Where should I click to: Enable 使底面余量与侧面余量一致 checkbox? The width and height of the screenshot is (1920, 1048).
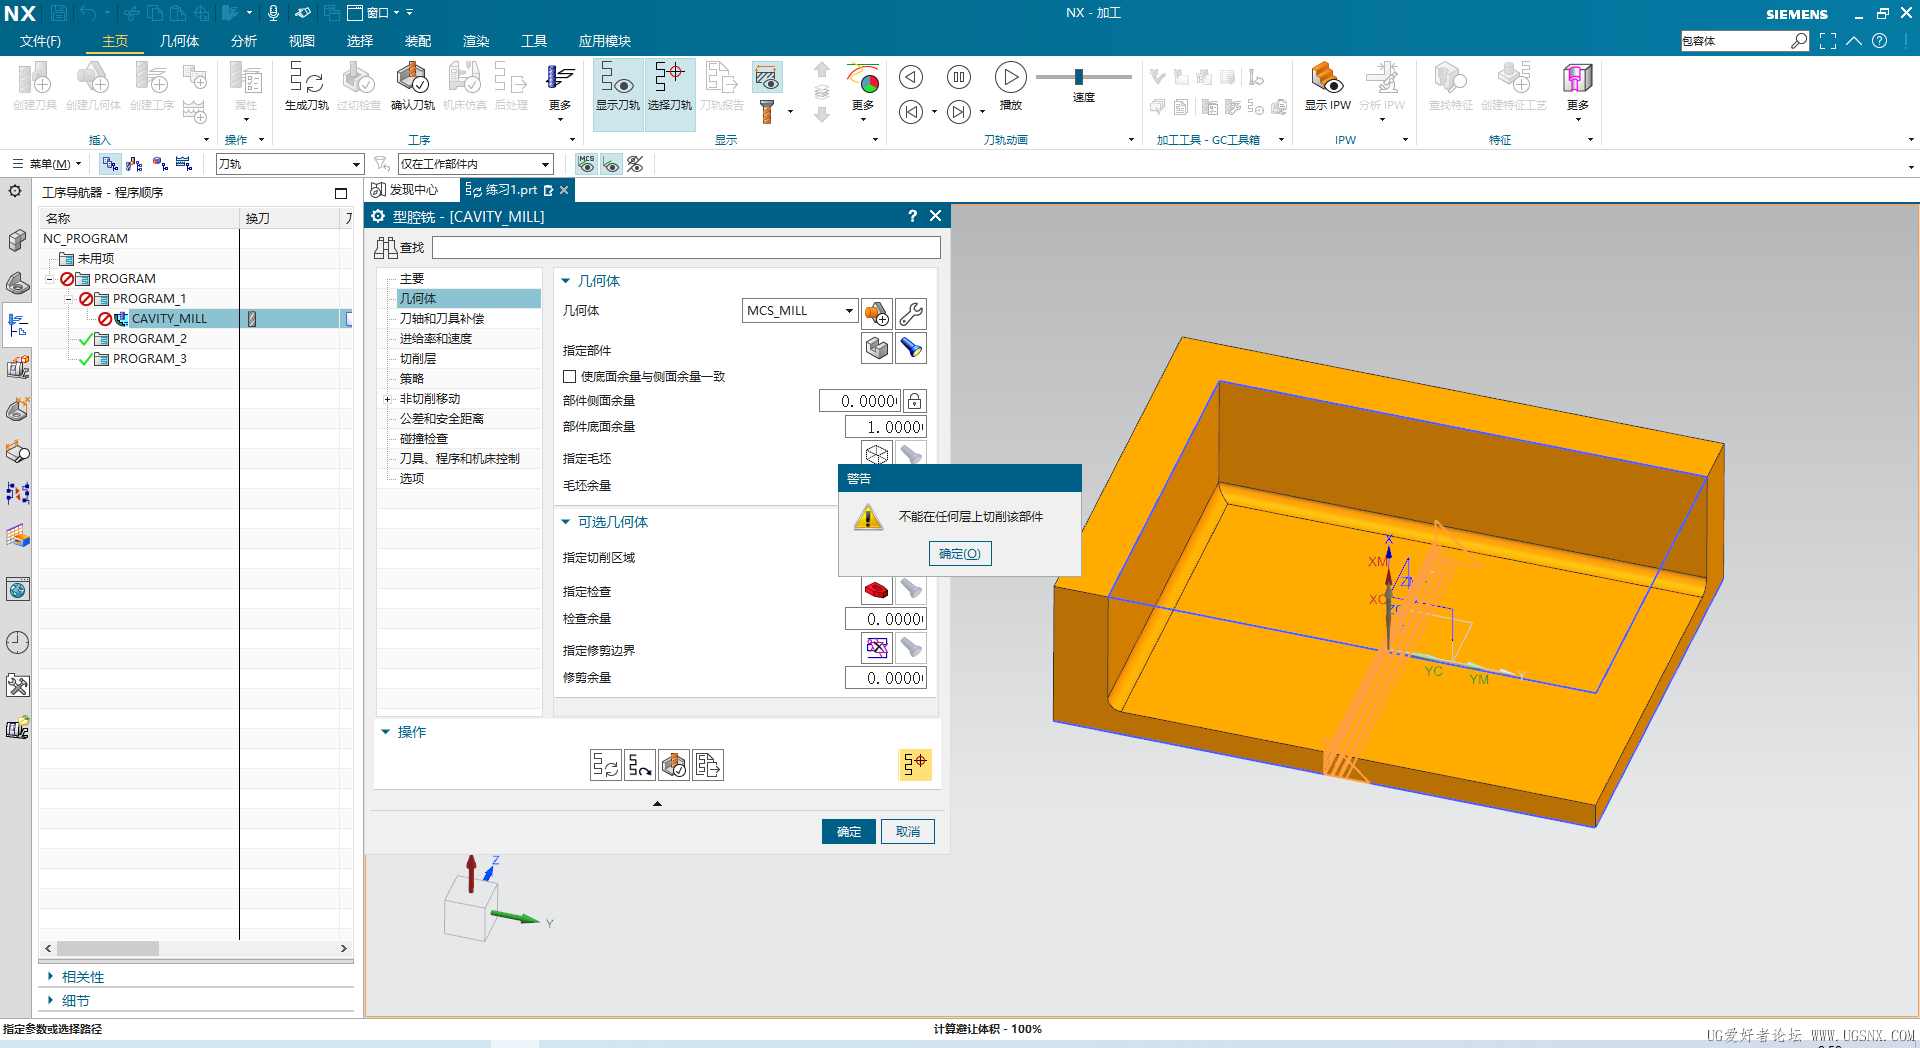tap(570, 377)
